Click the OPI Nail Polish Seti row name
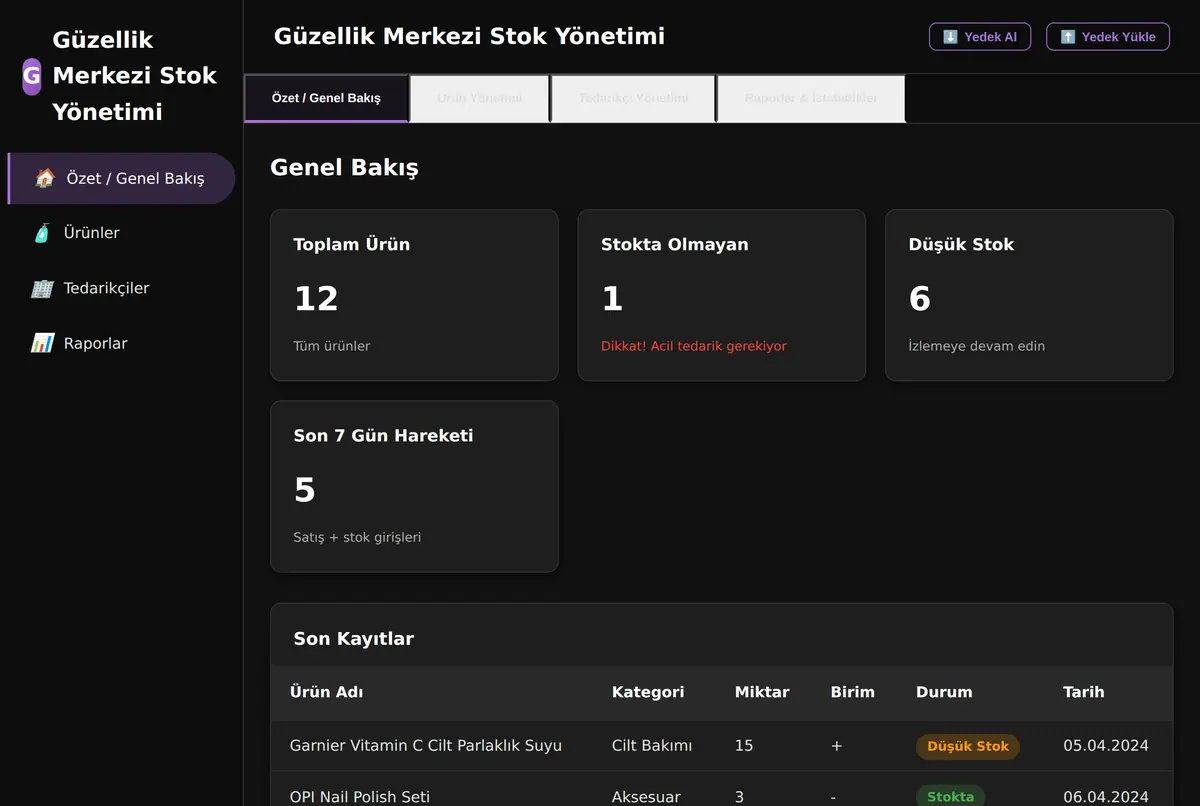Viewport: 1200px width, 806px height. click(x=360, y=797)
